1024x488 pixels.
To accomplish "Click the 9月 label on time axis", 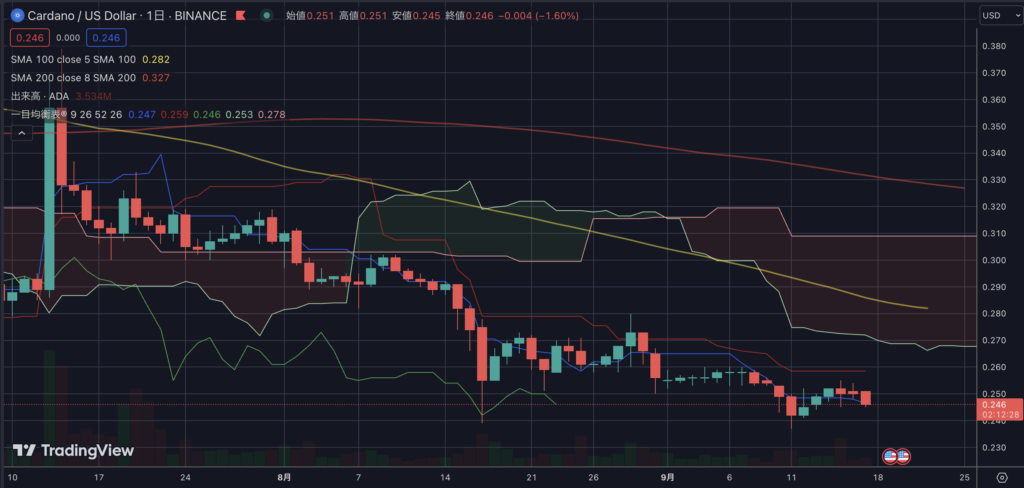I will 666,476.
